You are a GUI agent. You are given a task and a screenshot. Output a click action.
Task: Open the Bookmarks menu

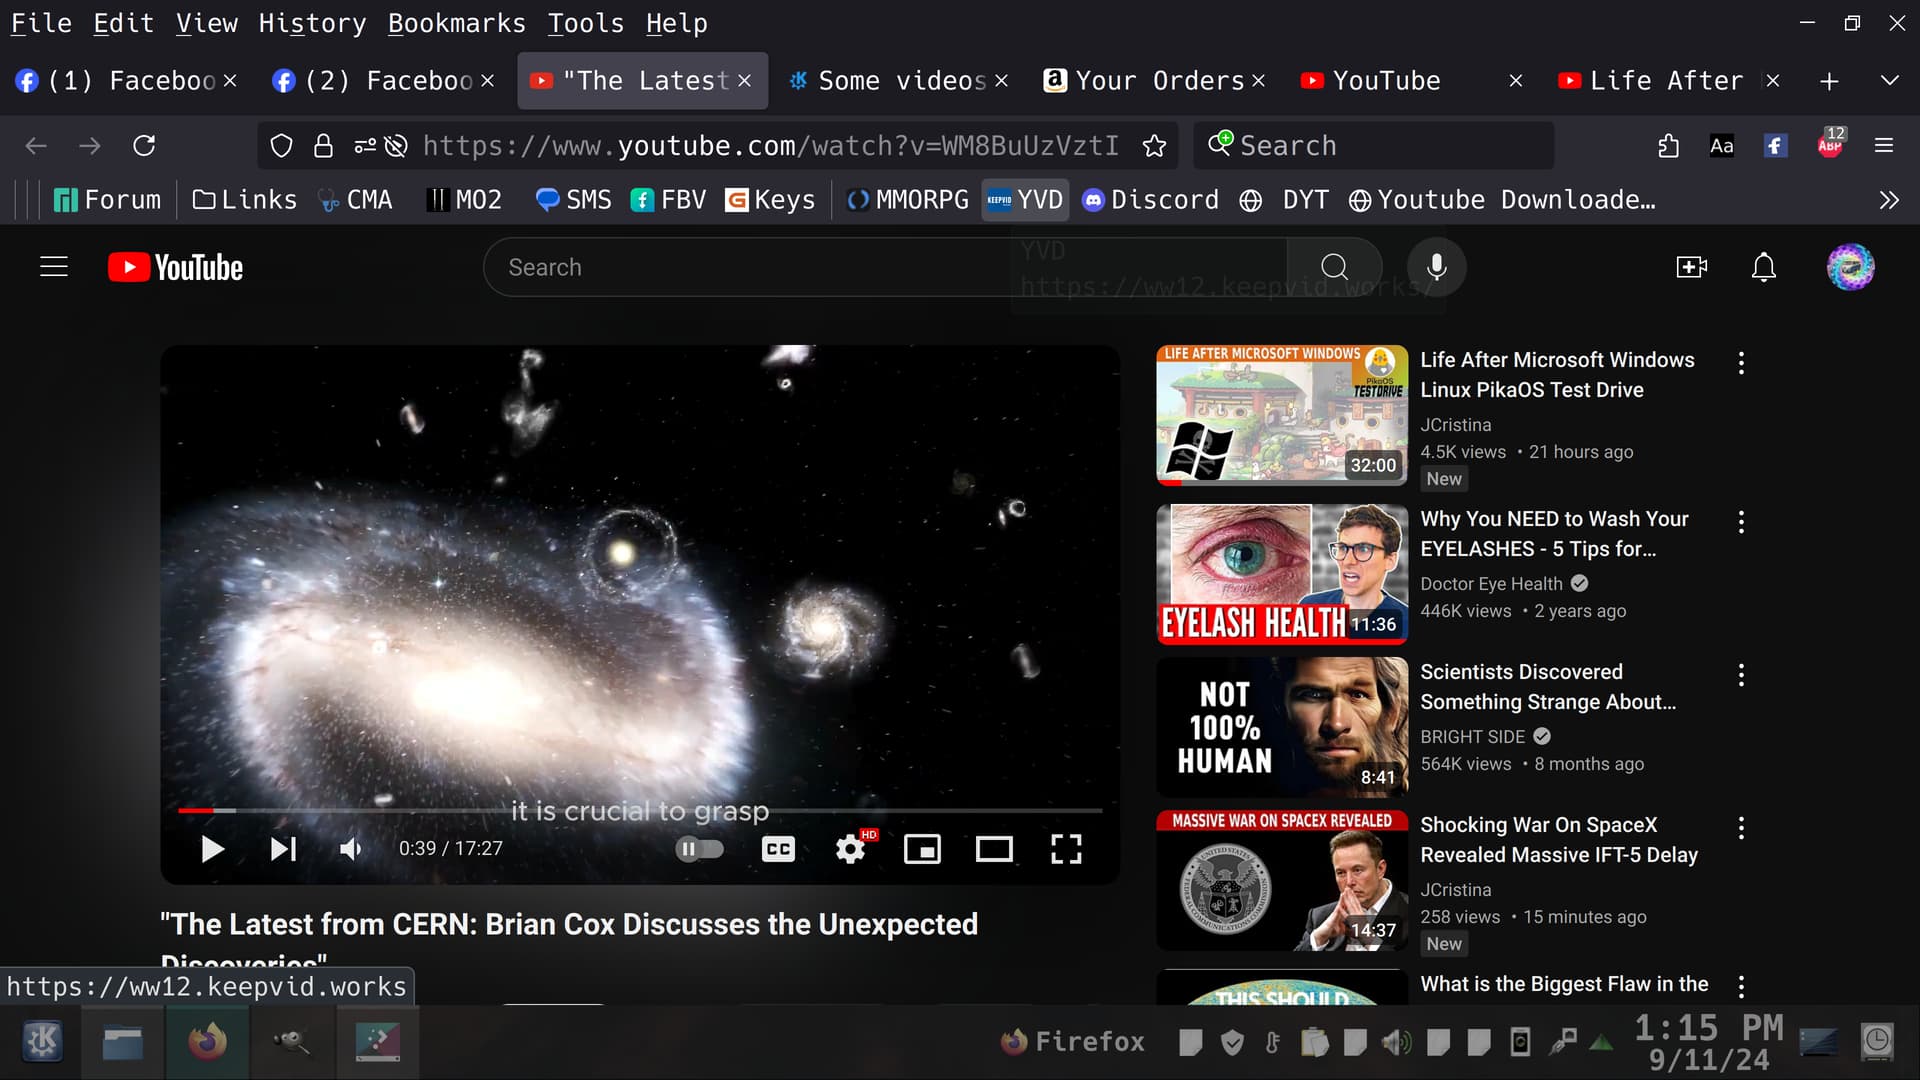click(x=456, y=23)
